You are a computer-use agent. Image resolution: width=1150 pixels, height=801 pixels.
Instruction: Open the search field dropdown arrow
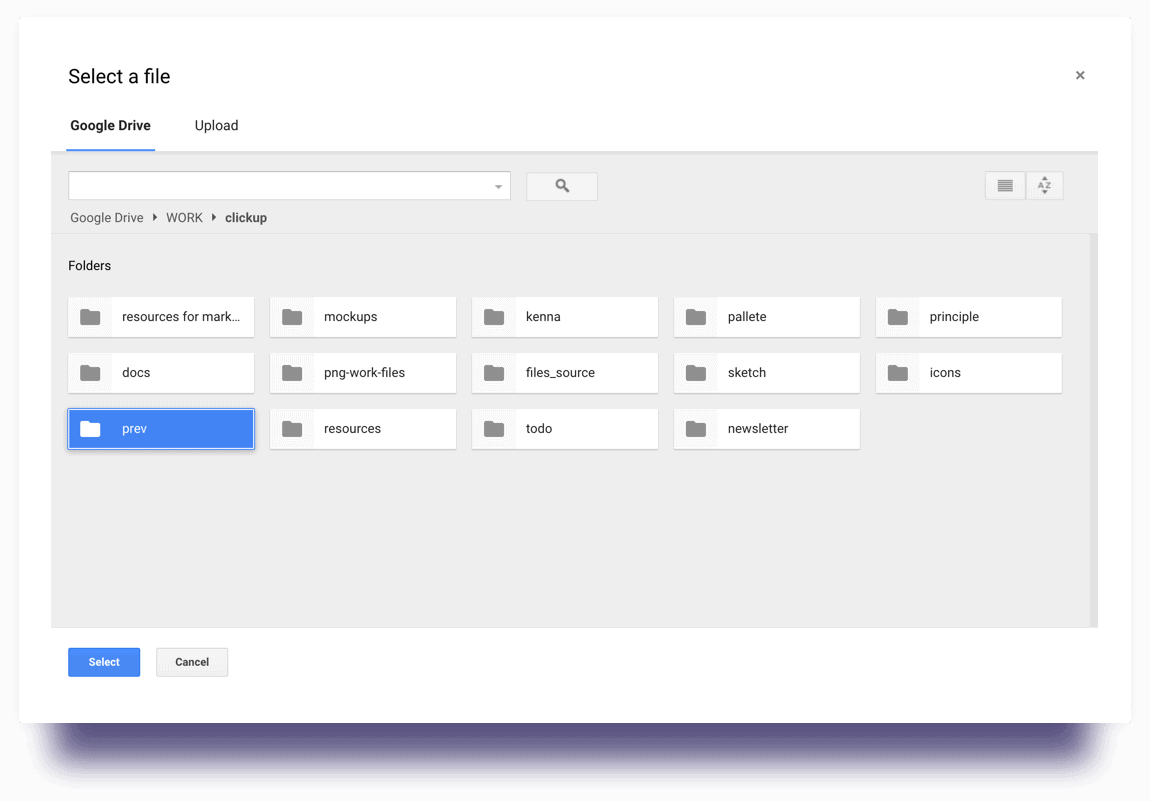click(x=497, y=186)
